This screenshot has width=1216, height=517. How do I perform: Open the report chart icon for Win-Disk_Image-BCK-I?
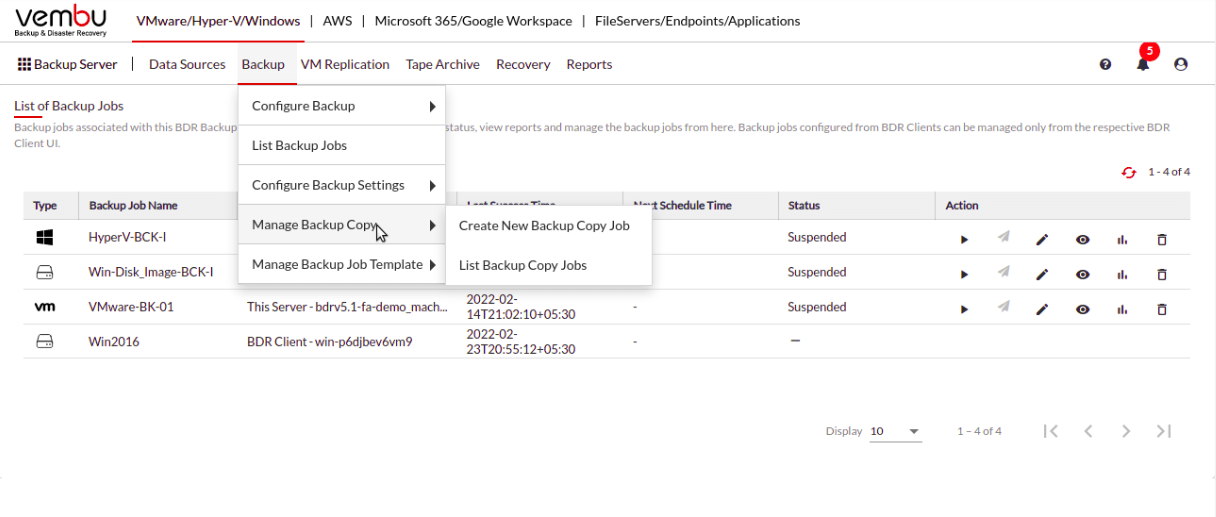click(1122, 274)
